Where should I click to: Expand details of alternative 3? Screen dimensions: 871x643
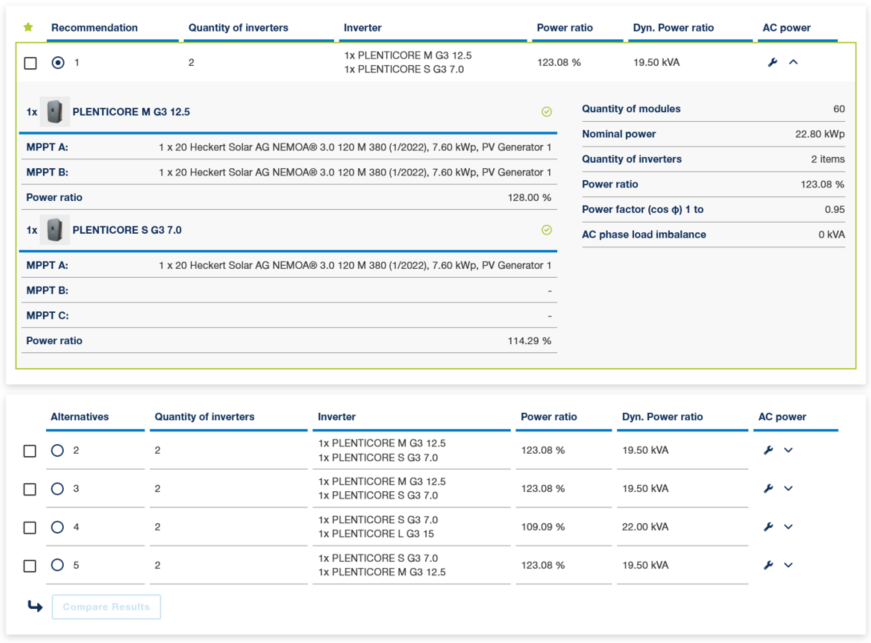788,489
